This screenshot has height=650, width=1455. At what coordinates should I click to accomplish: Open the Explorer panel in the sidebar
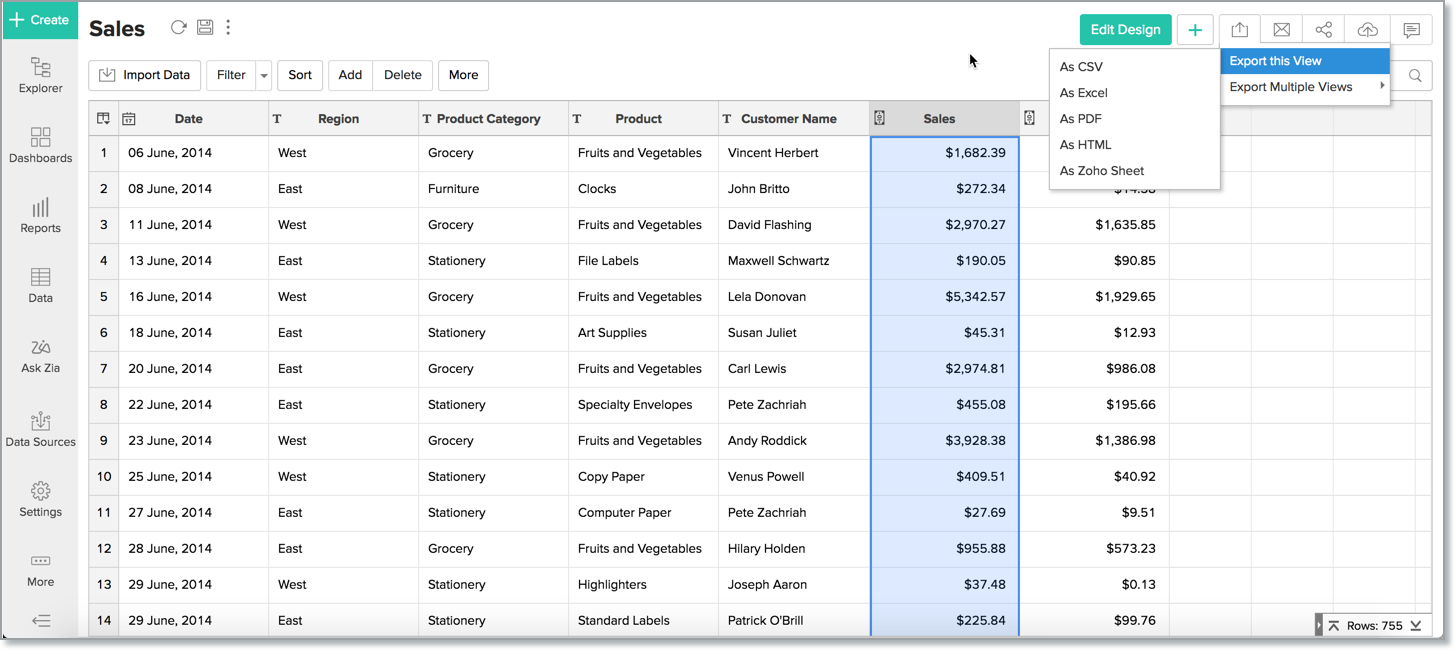pos(40,75)
